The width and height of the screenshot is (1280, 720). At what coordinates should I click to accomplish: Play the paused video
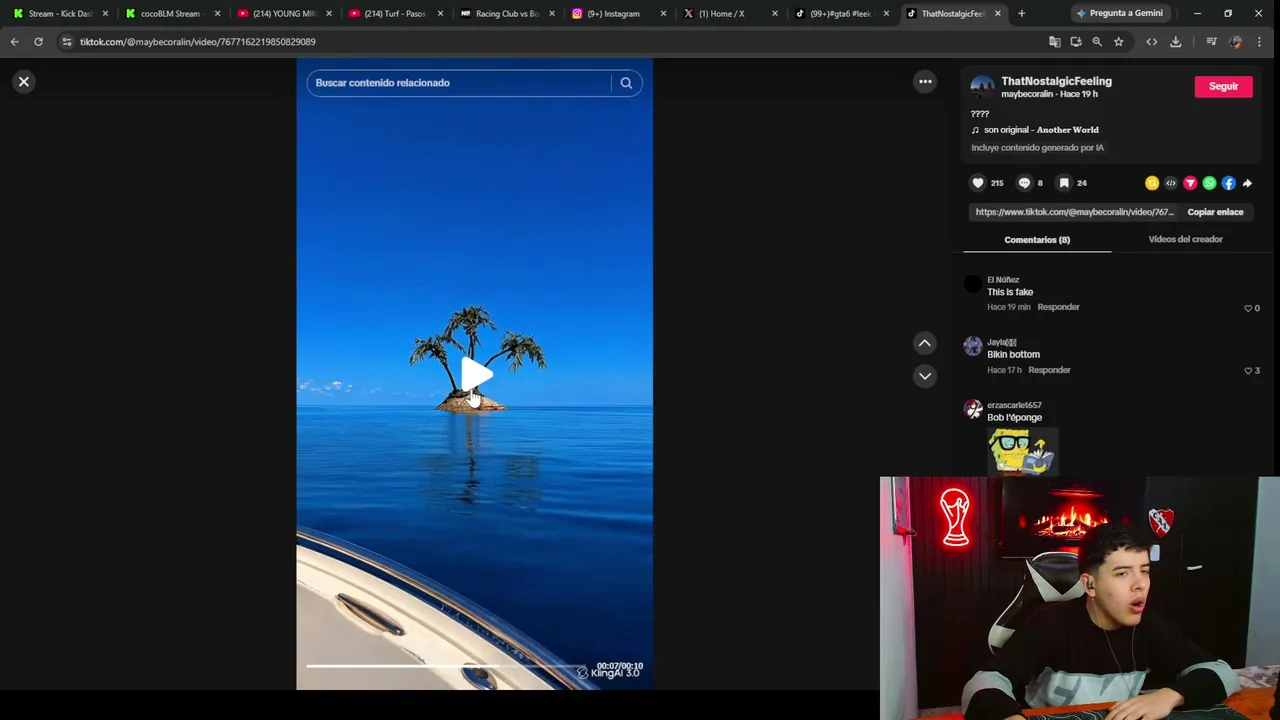click(x=476, y=375)
